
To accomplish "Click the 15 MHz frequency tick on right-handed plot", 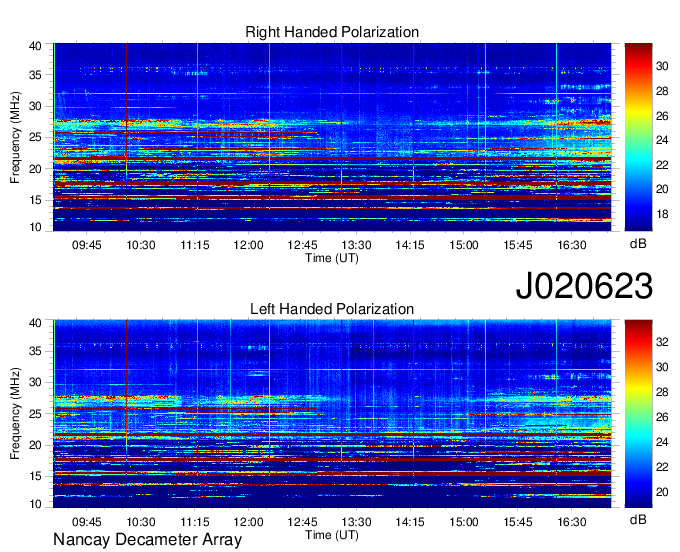I will [36, 200].
